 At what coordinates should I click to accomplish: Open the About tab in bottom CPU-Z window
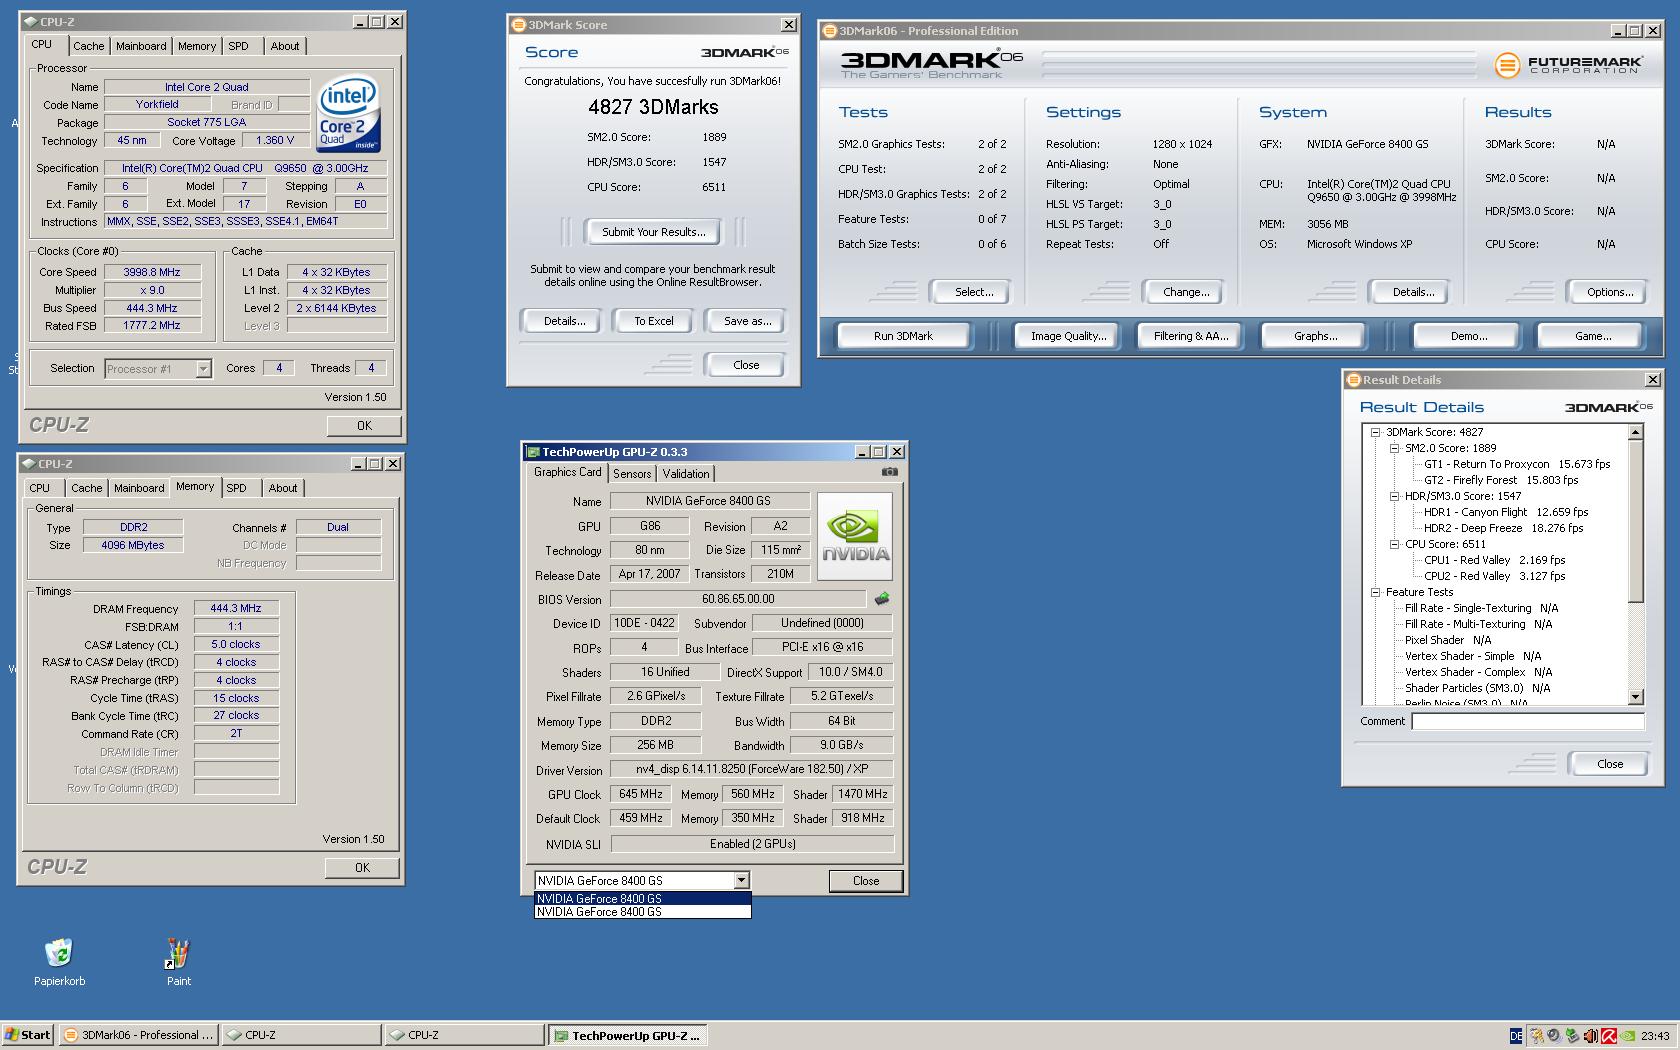pyautogui.click(x=283, y=488)
